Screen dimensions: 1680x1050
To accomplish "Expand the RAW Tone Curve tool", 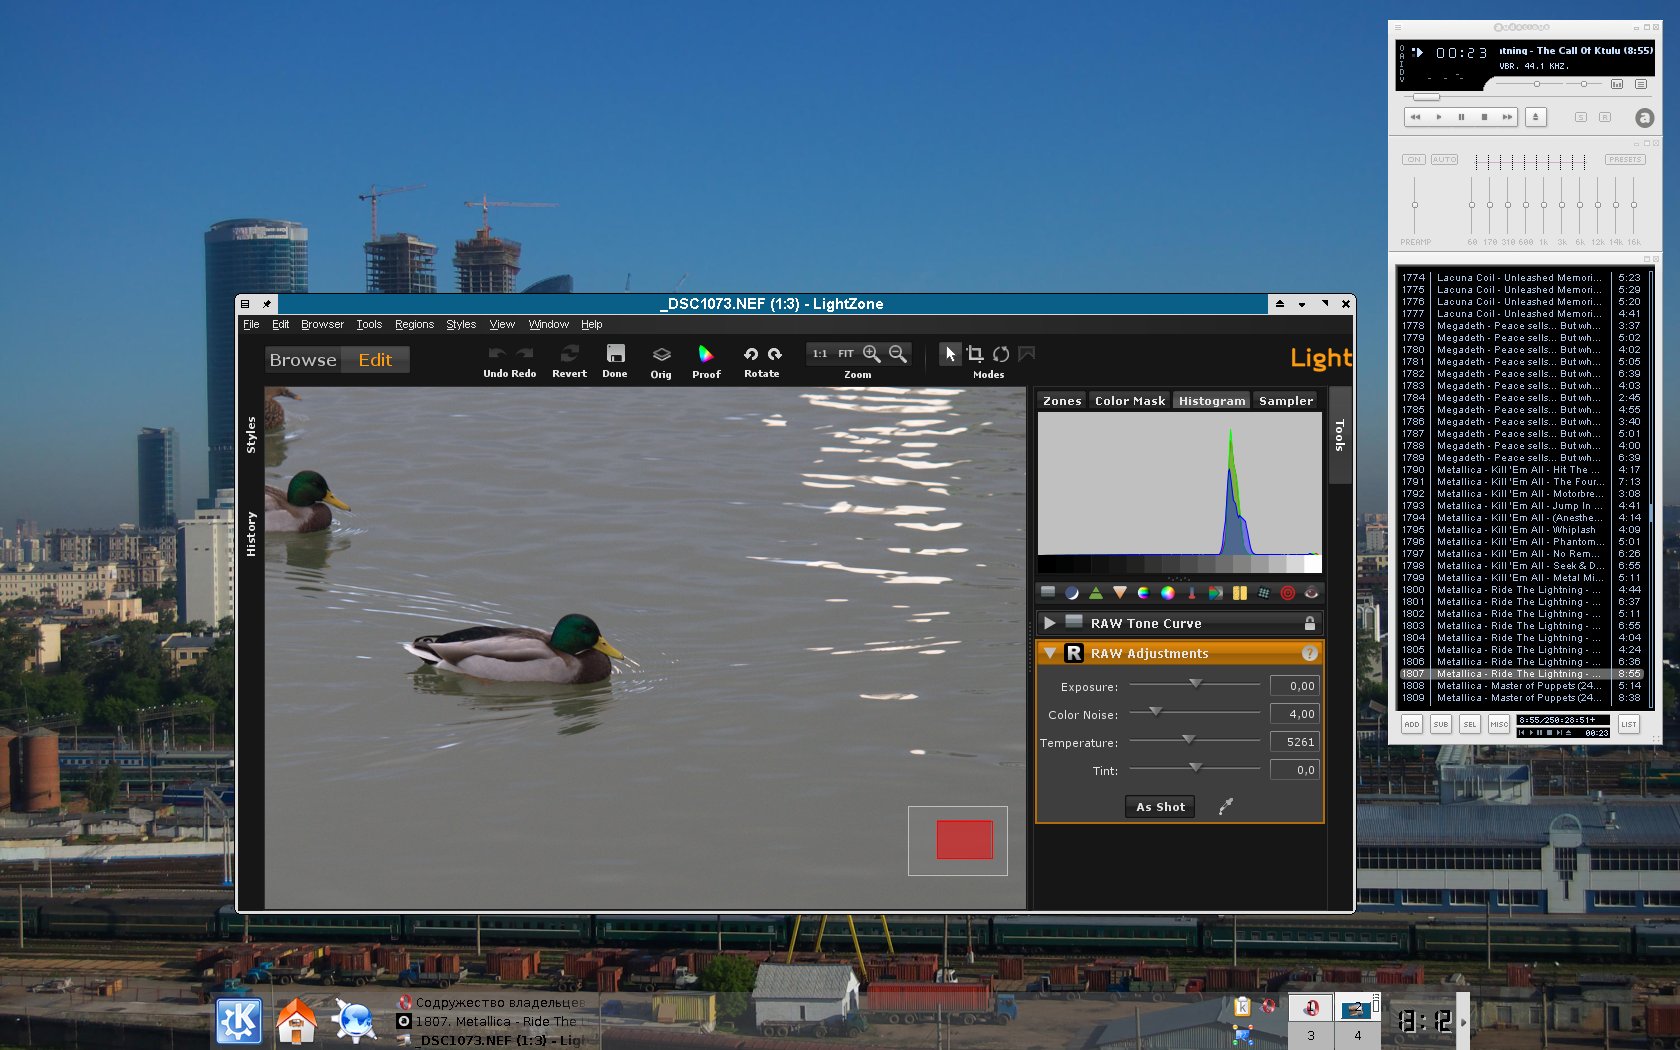I will pyautogui.click(x=1050, y=623).
